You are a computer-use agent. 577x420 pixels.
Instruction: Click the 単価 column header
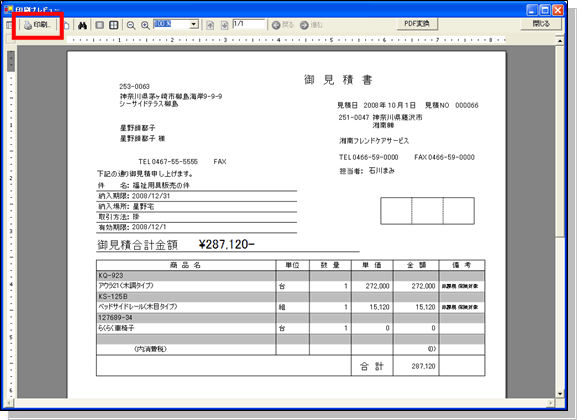372,265
